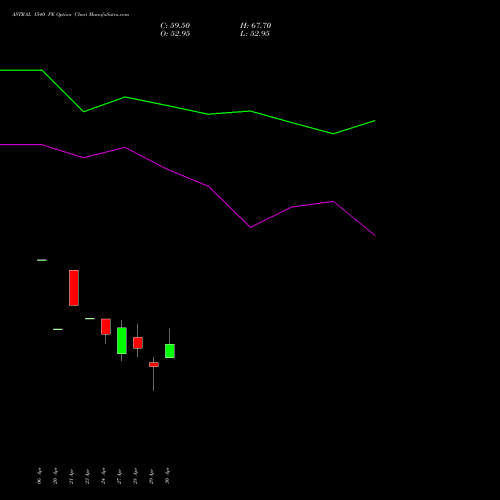500x500 pixels.
Task: Click the '20 Apr' date axis label
Action: tap(55, 476)
